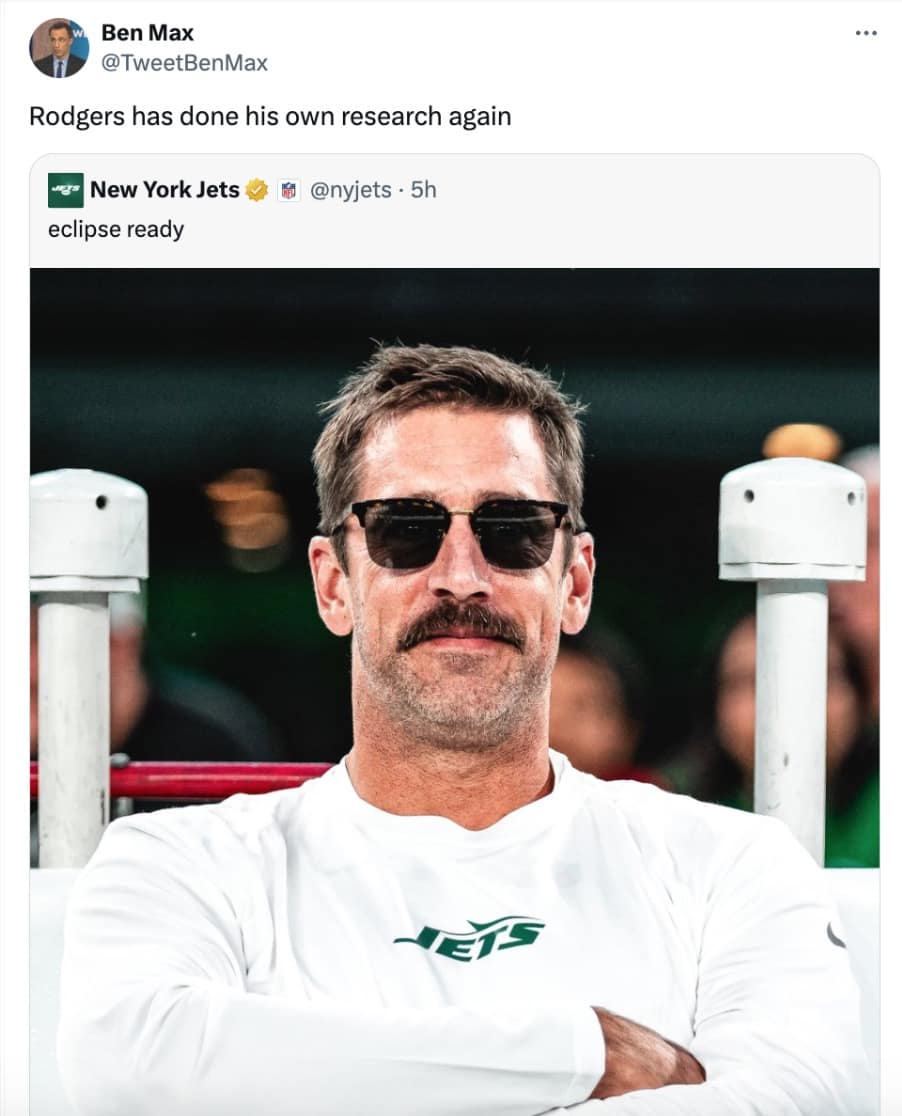This screenshot has height=1116, width=902.
Task: Click the caption eclipse ready
Action: click(x=115, y=229)
